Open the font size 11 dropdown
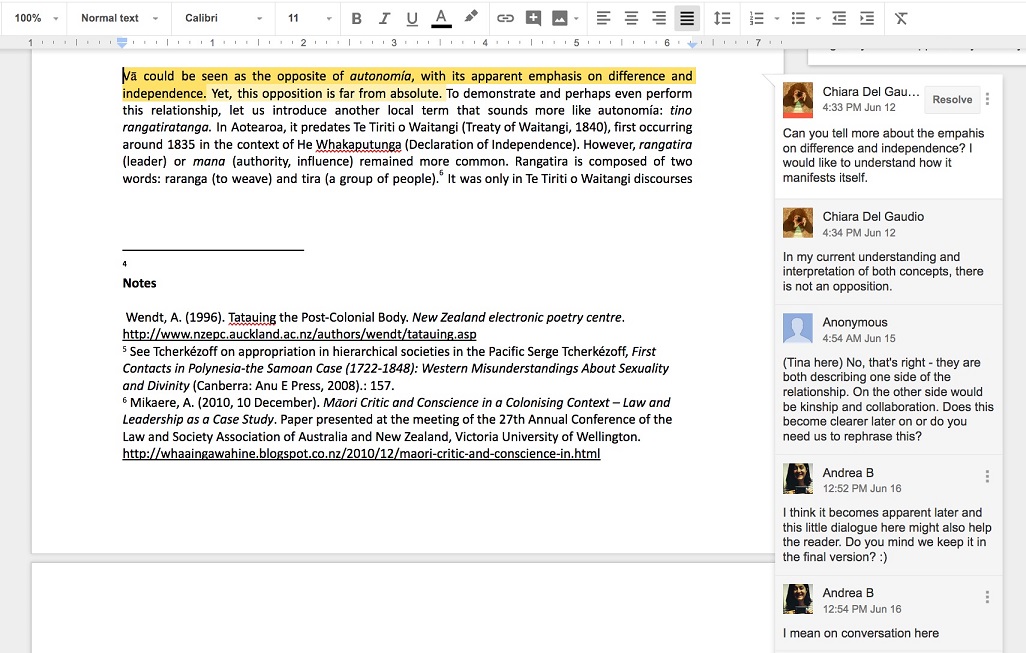 click(x=310, y=18)
